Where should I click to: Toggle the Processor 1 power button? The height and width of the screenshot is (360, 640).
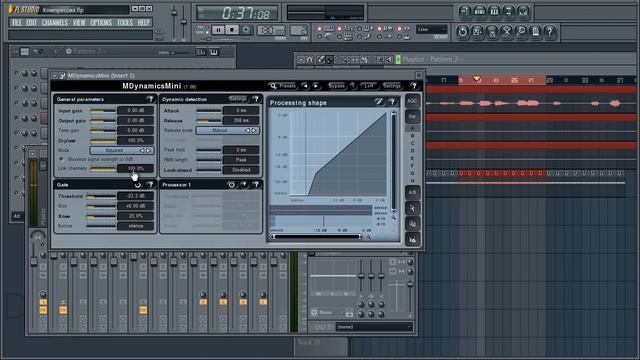click(231, 185)
